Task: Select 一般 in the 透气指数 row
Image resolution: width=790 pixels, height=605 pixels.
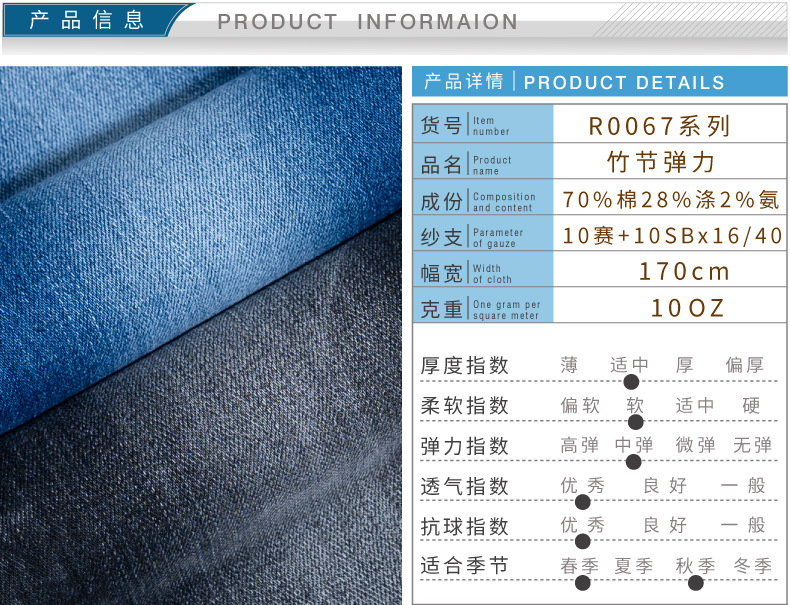Action: point(743,486)
